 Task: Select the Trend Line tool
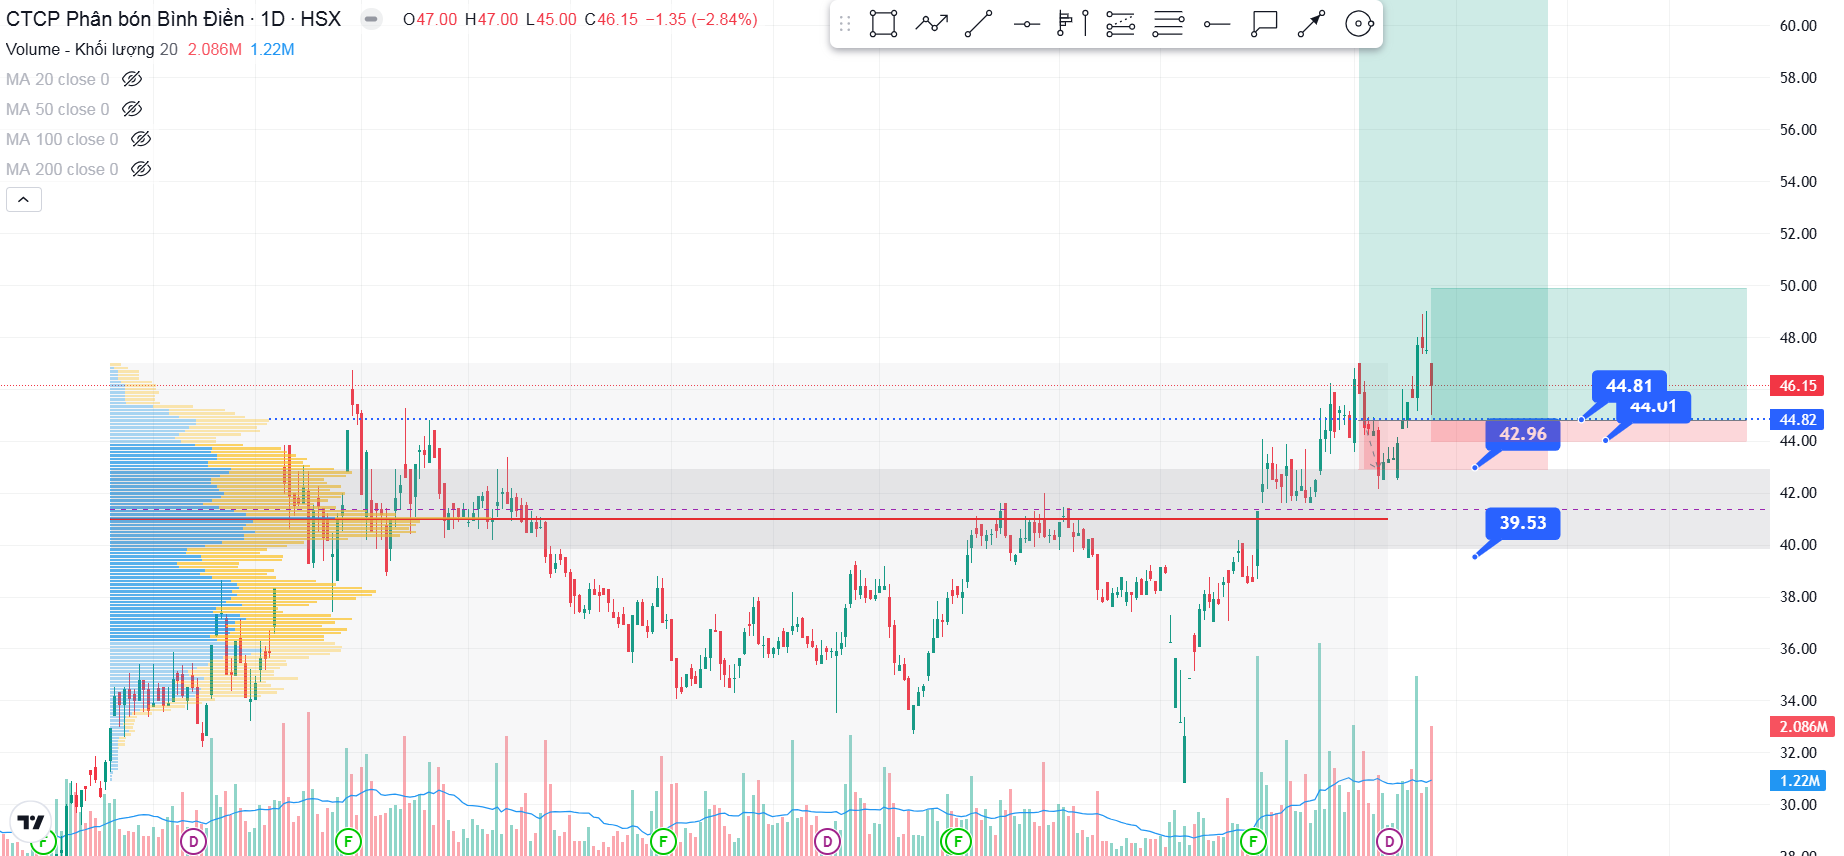coord(979,24)
